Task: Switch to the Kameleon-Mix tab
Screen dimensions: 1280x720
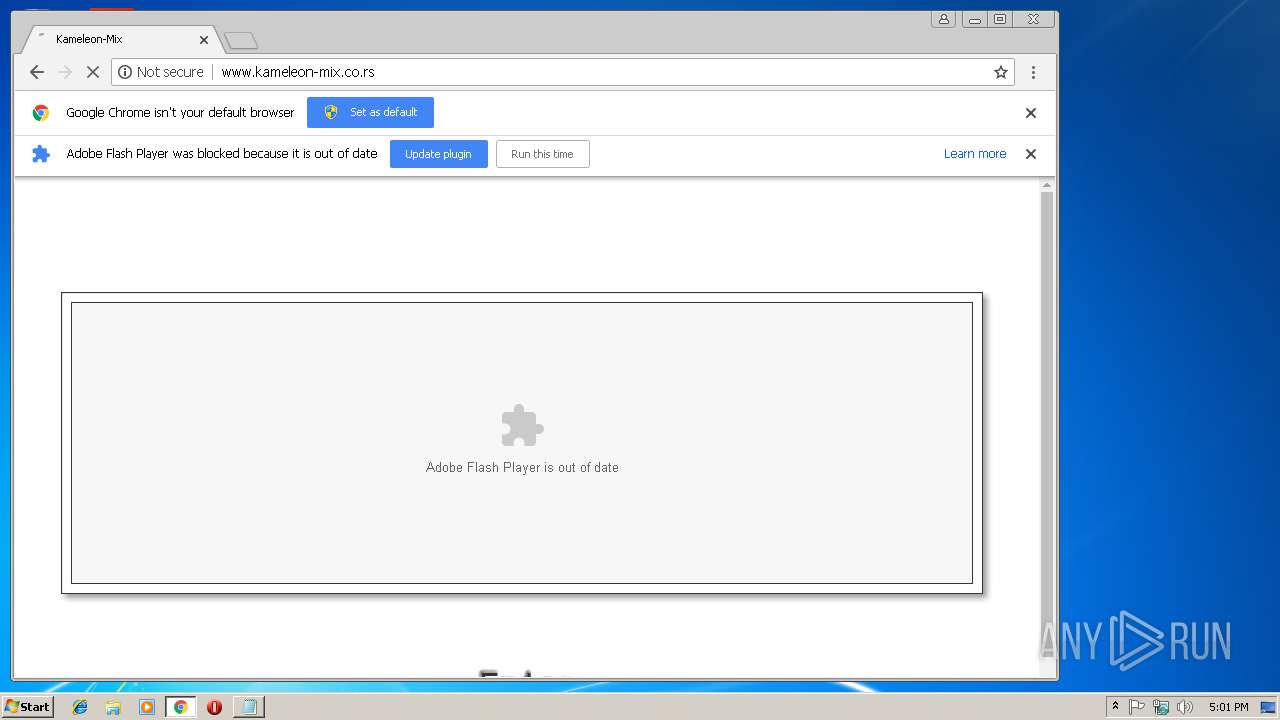Action: point(120,40)
